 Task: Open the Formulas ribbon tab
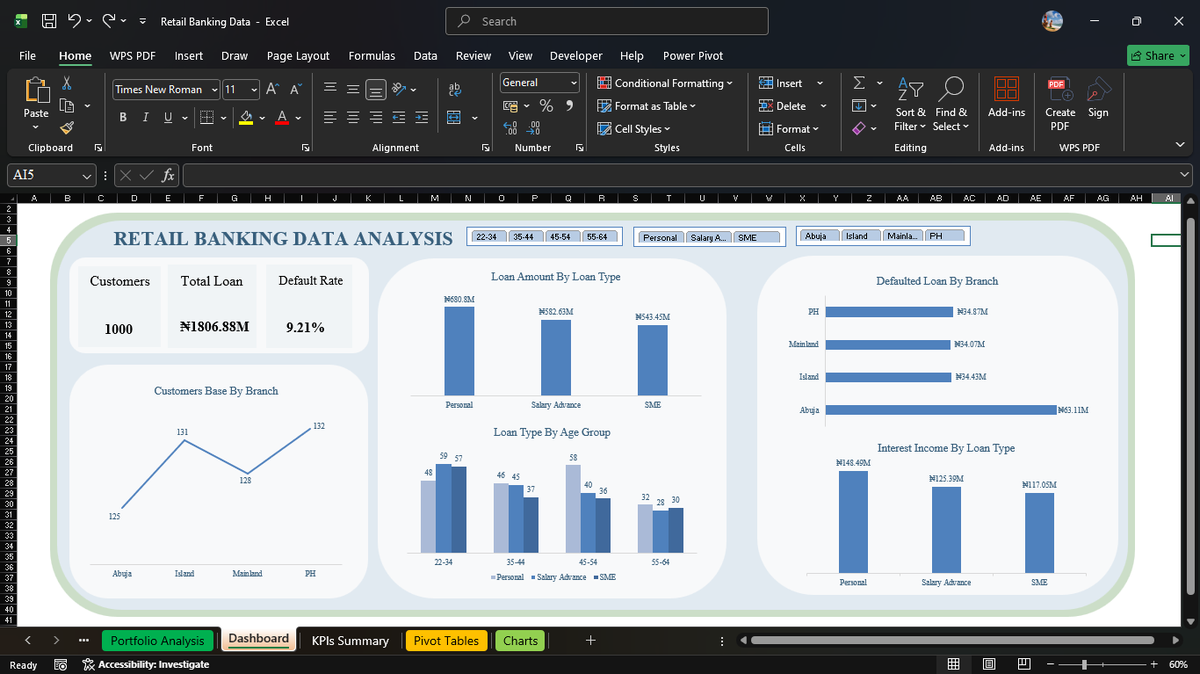[371, 56]
